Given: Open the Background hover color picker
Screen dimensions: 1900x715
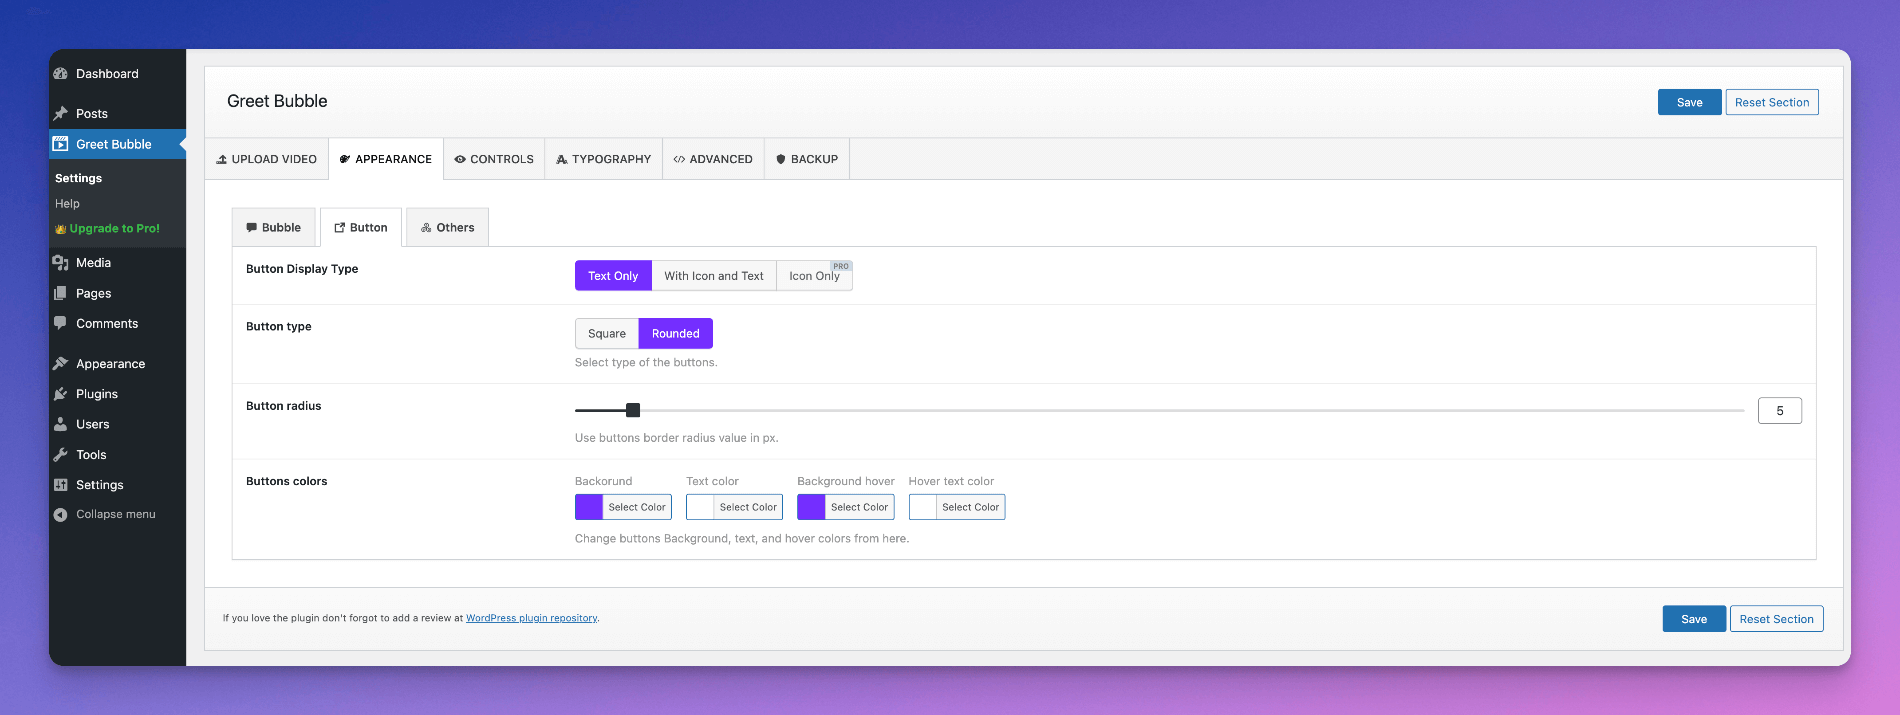Looking at the screenshot, I should (x=846, y=507).
